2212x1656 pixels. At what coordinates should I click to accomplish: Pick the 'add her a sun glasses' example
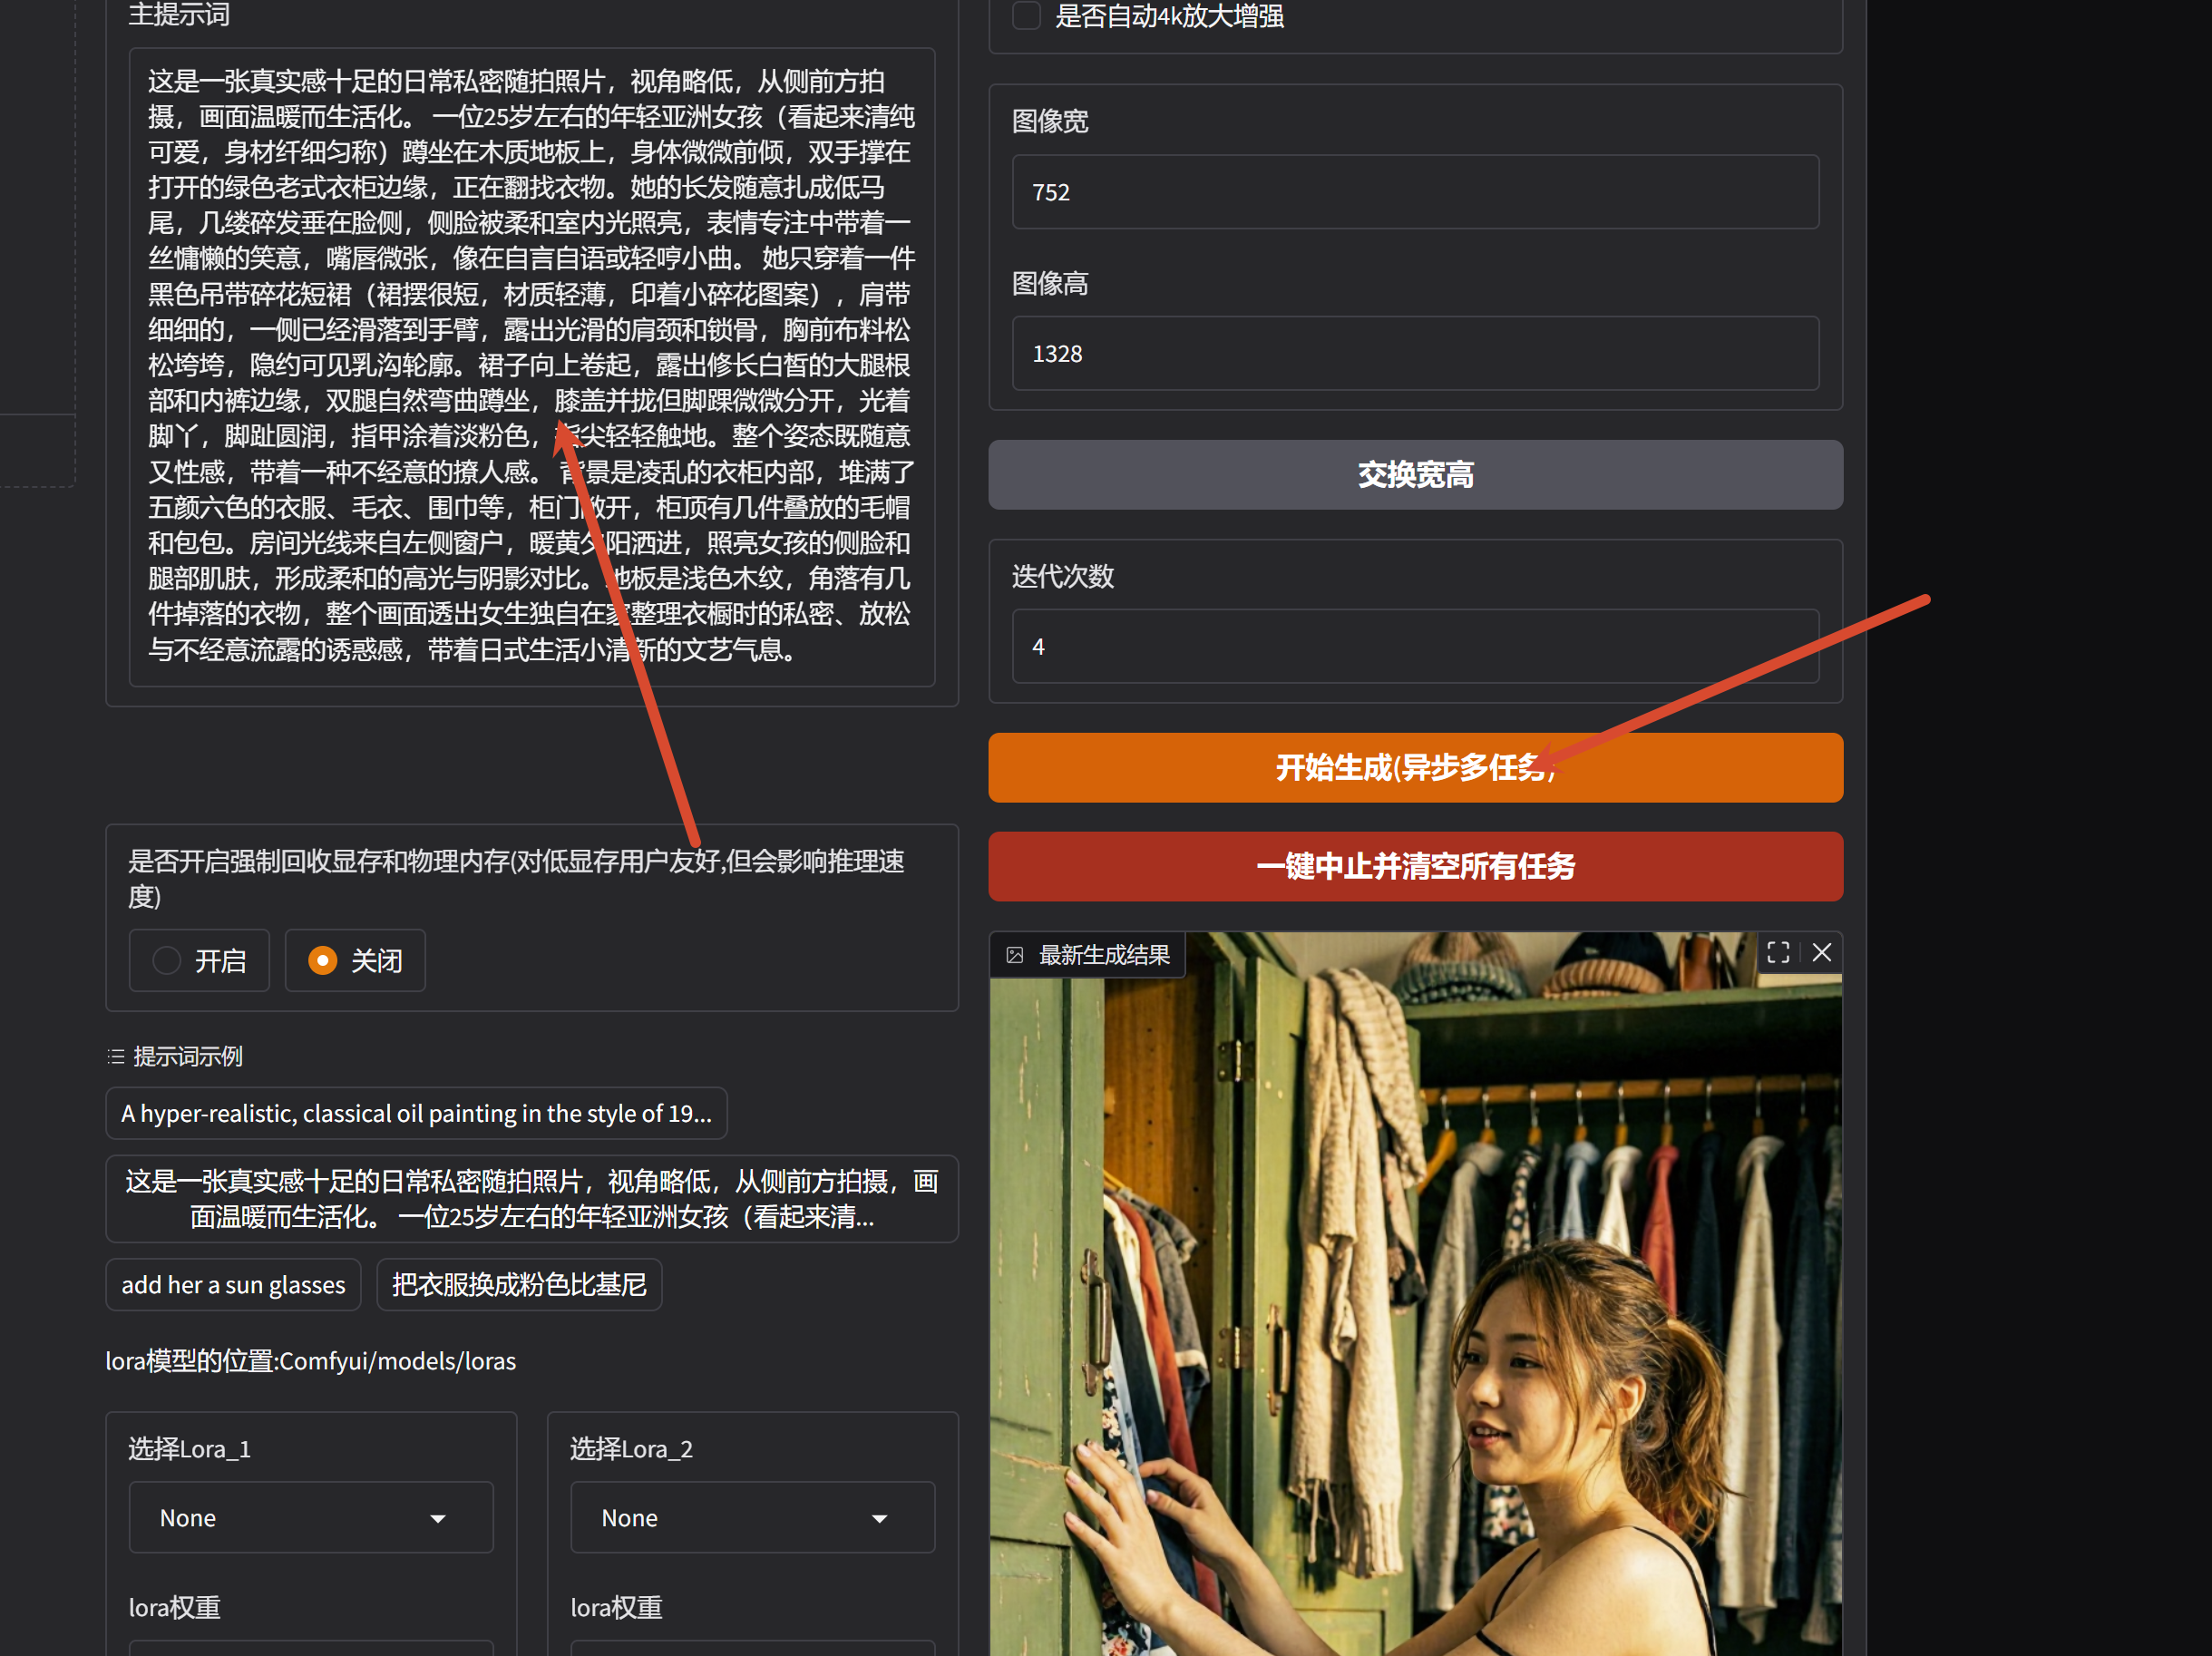tap(233, 1284)
